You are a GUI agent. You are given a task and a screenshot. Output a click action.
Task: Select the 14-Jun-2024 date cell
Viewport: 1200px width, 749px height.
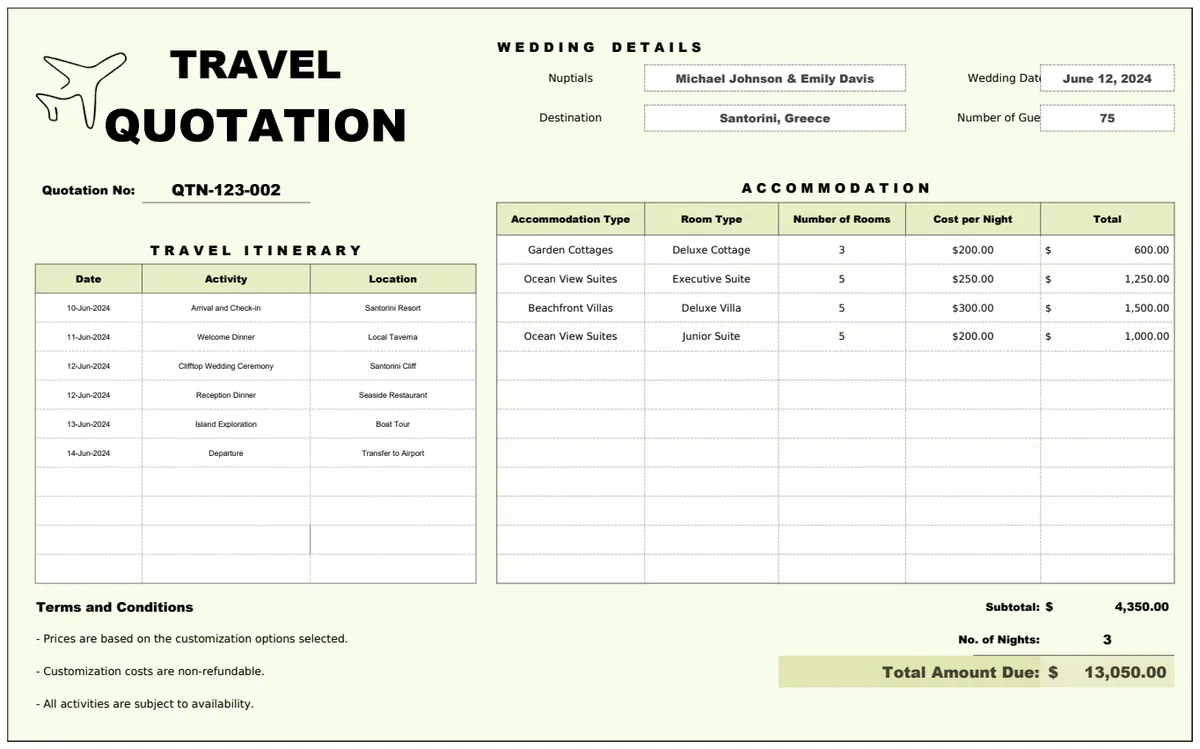tap(88, 453)
